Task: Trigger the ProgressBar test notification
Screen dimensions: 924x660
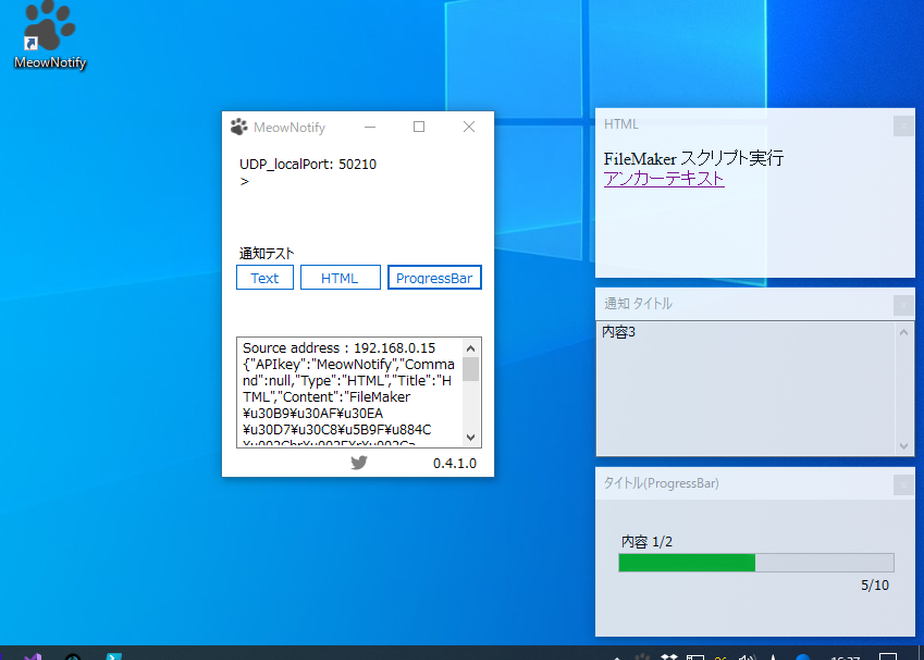Action: 434,278
